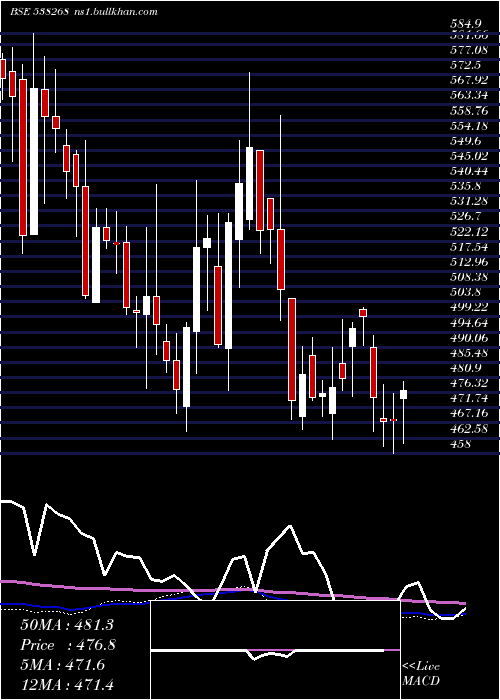Click the 545.02 price axis value
500x700 pixels.
[468, 156]
